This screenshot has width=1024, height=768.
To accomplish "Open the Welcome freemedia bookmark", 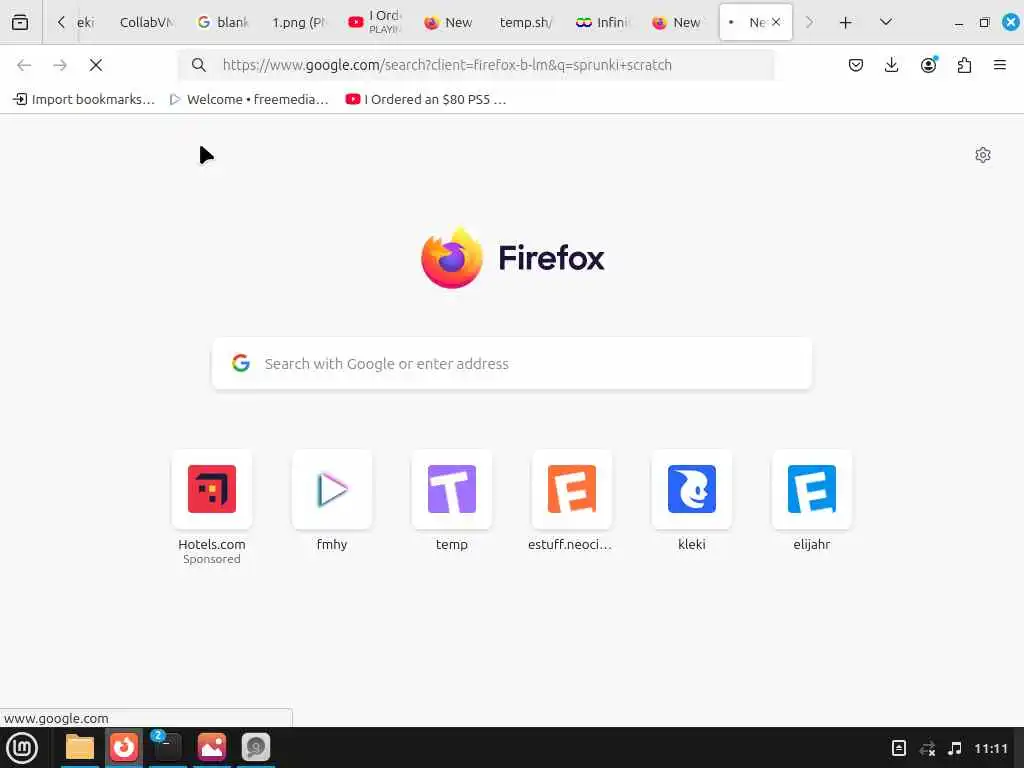I will coord(249,99).
